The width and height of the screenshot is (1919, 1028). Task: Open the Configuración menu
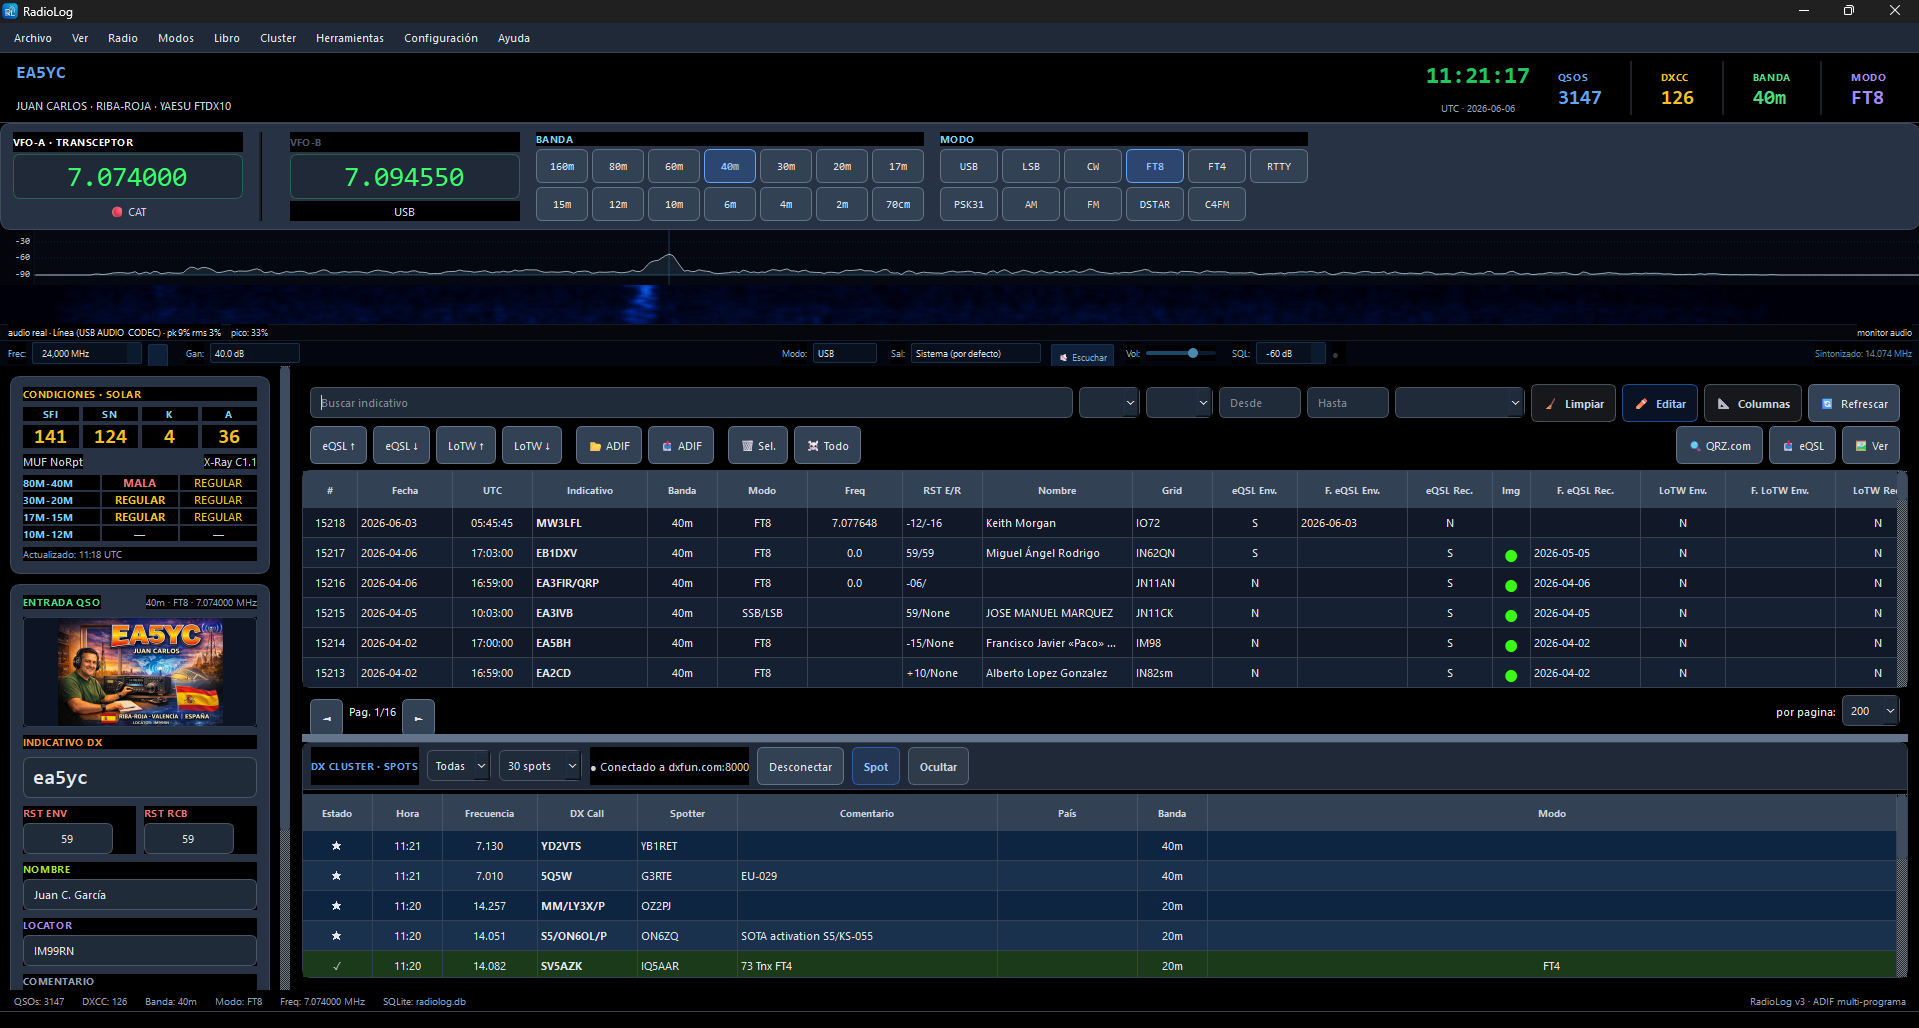(441, 38)
